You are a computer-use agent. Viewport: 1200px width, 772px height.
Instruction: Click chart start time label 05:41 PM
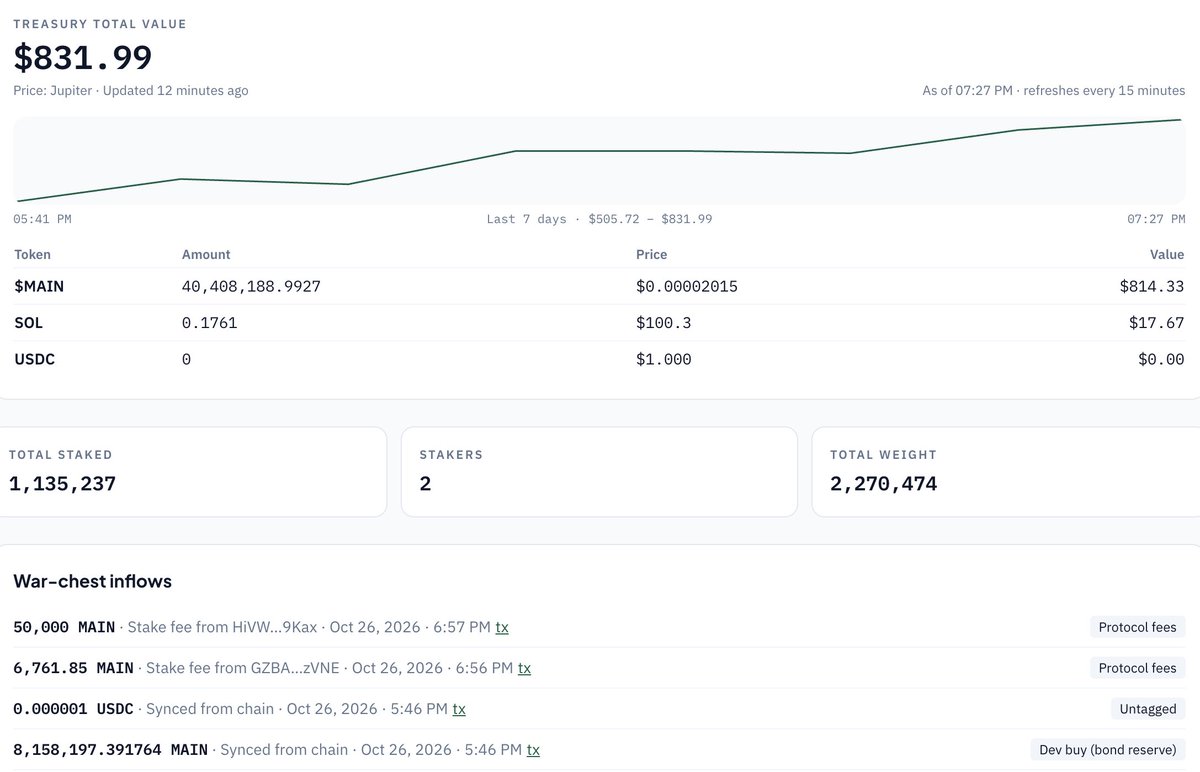[x=42, y=219]
